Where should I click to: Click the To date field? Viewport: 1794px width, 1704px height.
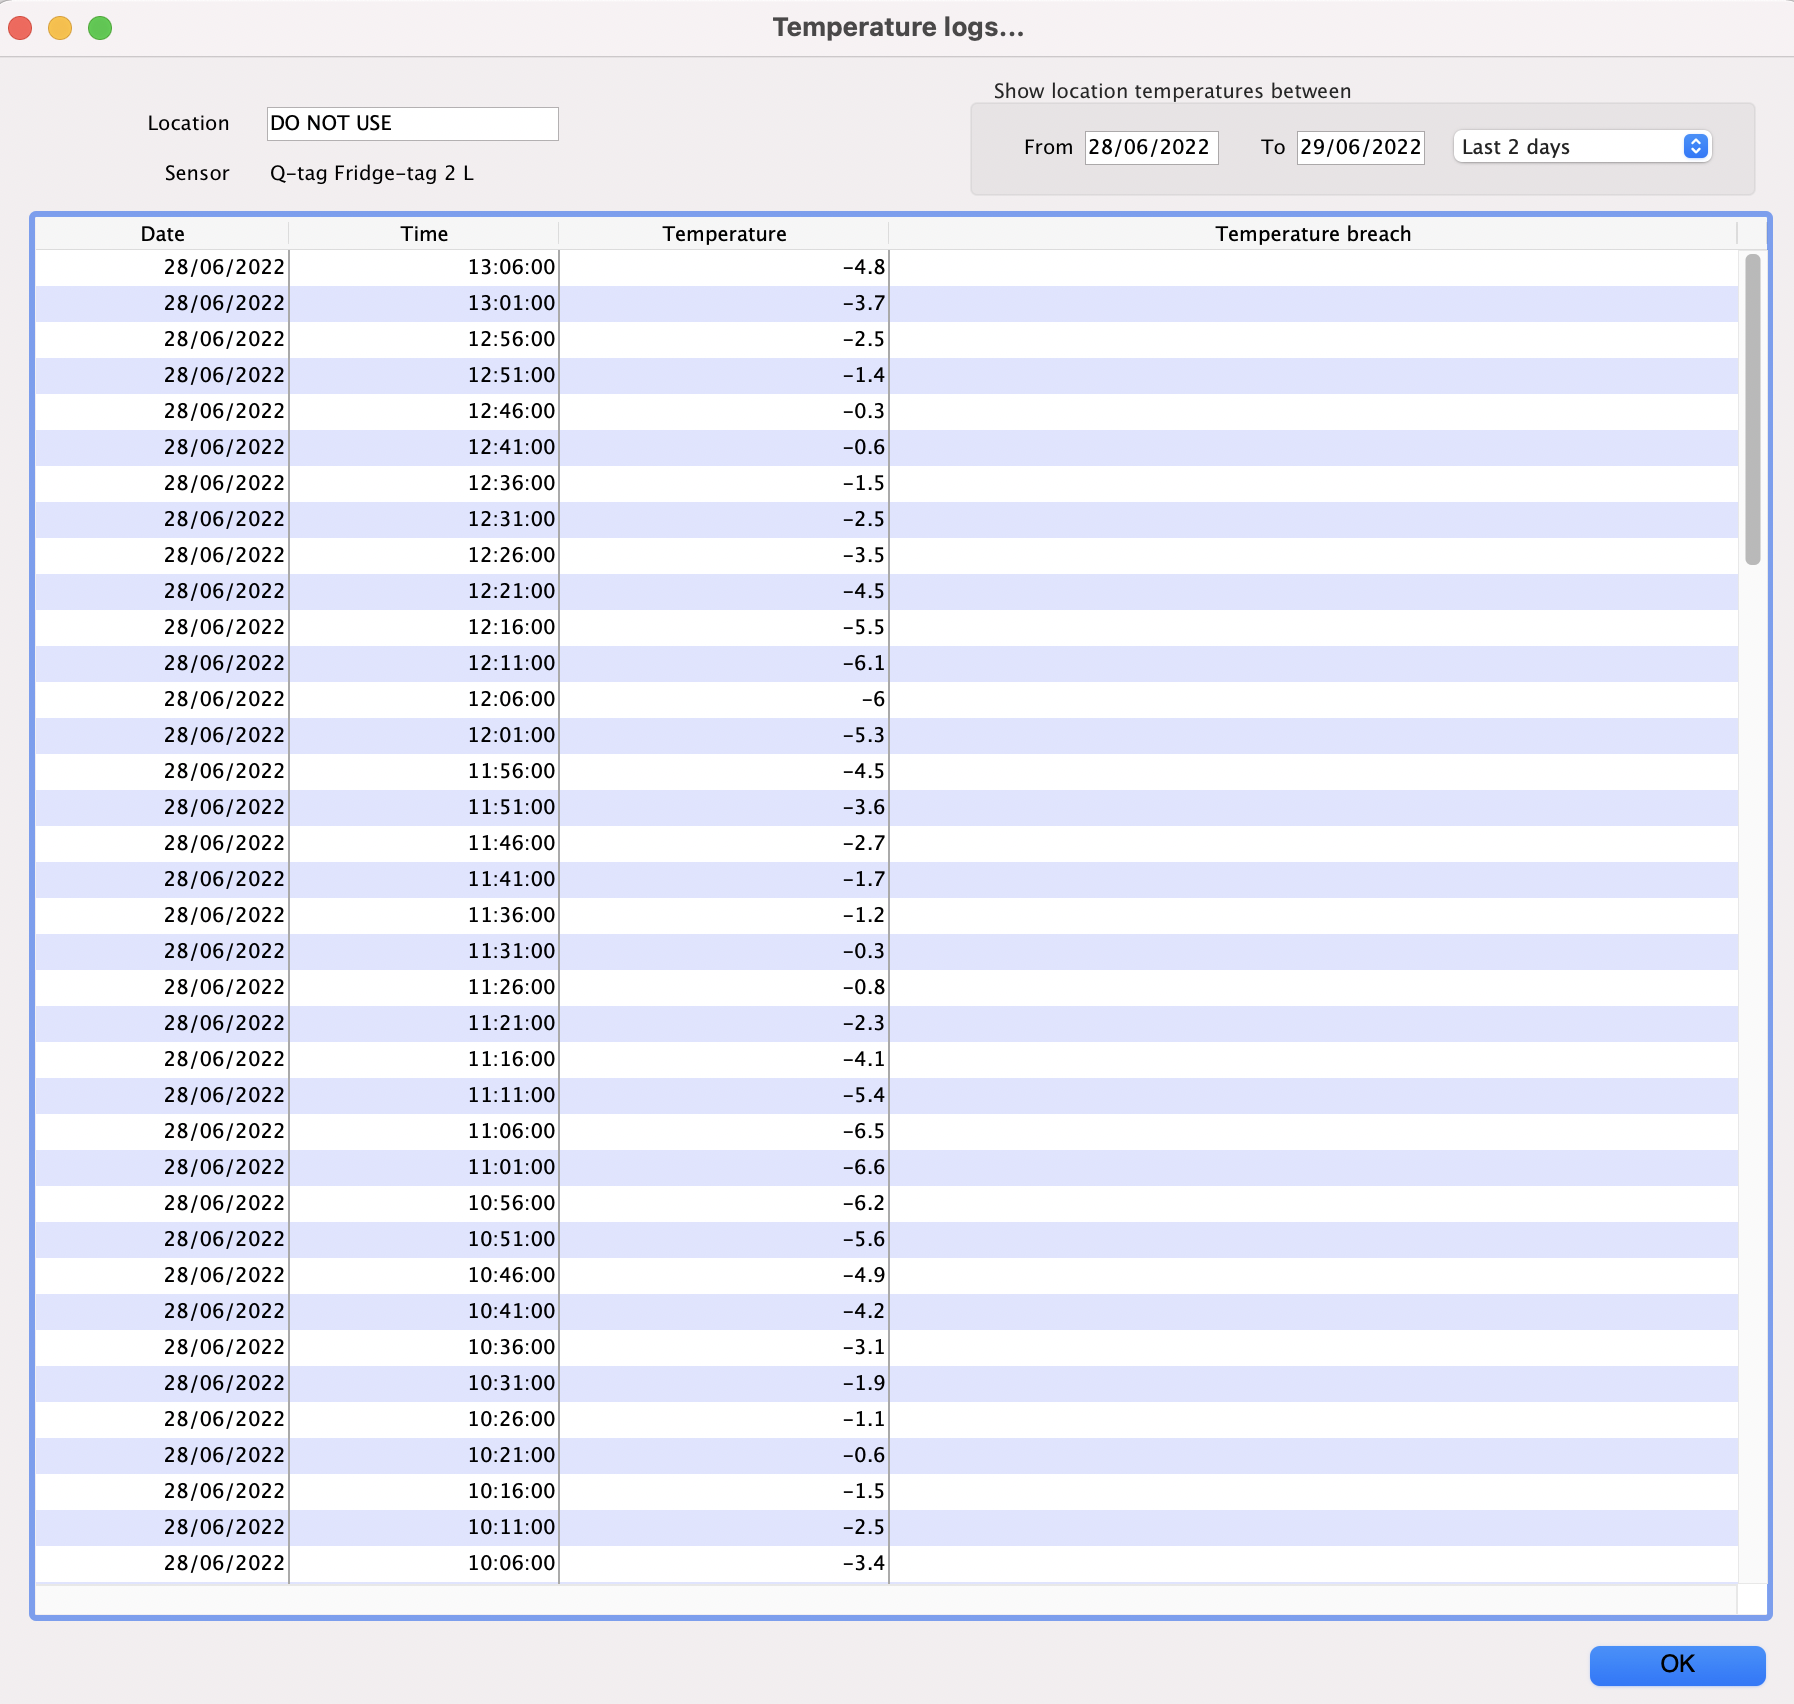coord(1360,147)
